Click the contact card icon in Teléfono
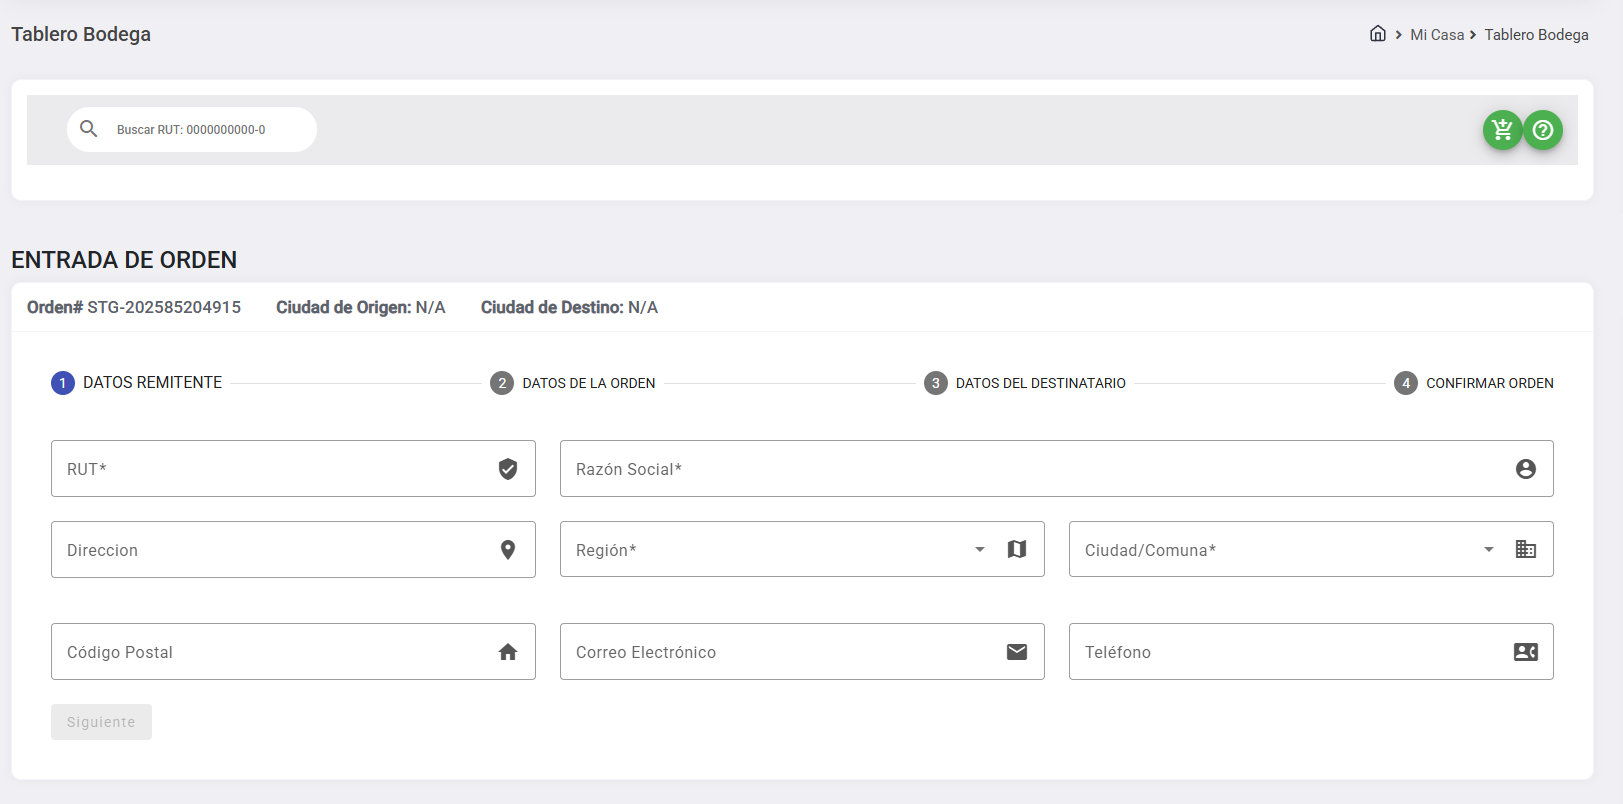This screenshot has width=1623, height=804. (x=1525, y=652)
